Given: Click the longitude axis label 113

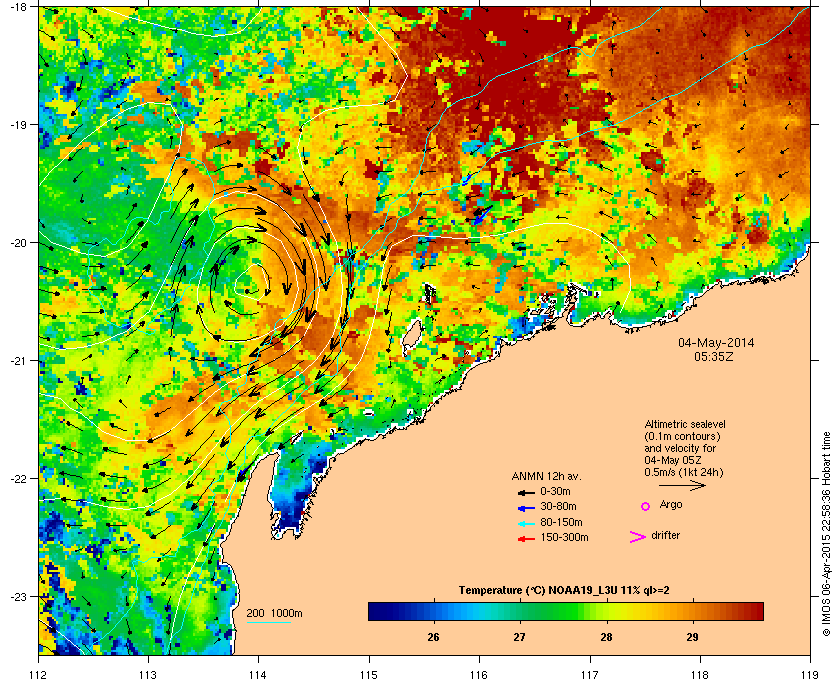Looking at the screenshot, I should [x=148, y=675].
